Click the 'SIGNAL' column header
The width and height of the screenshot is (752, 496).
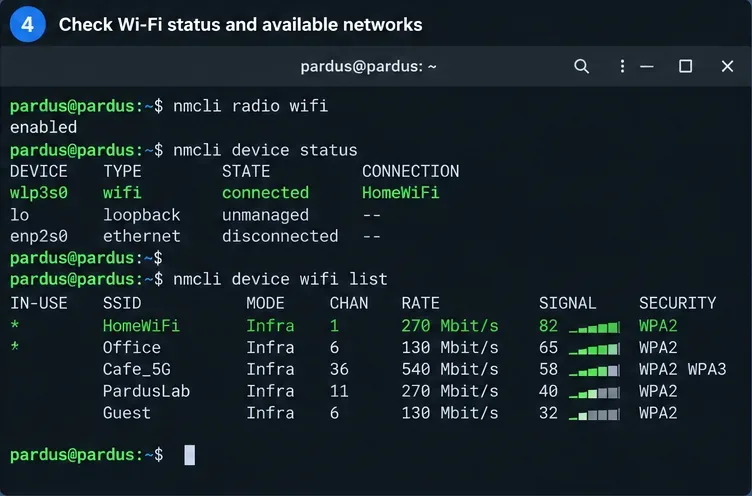click(x=568, y=303)
